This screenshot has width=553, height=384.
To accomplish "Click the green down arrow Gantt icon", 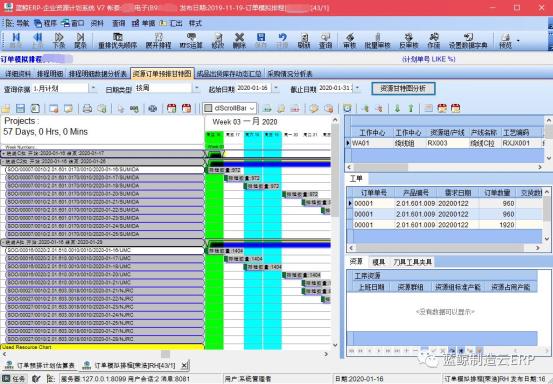I will [x=397, y=108].
